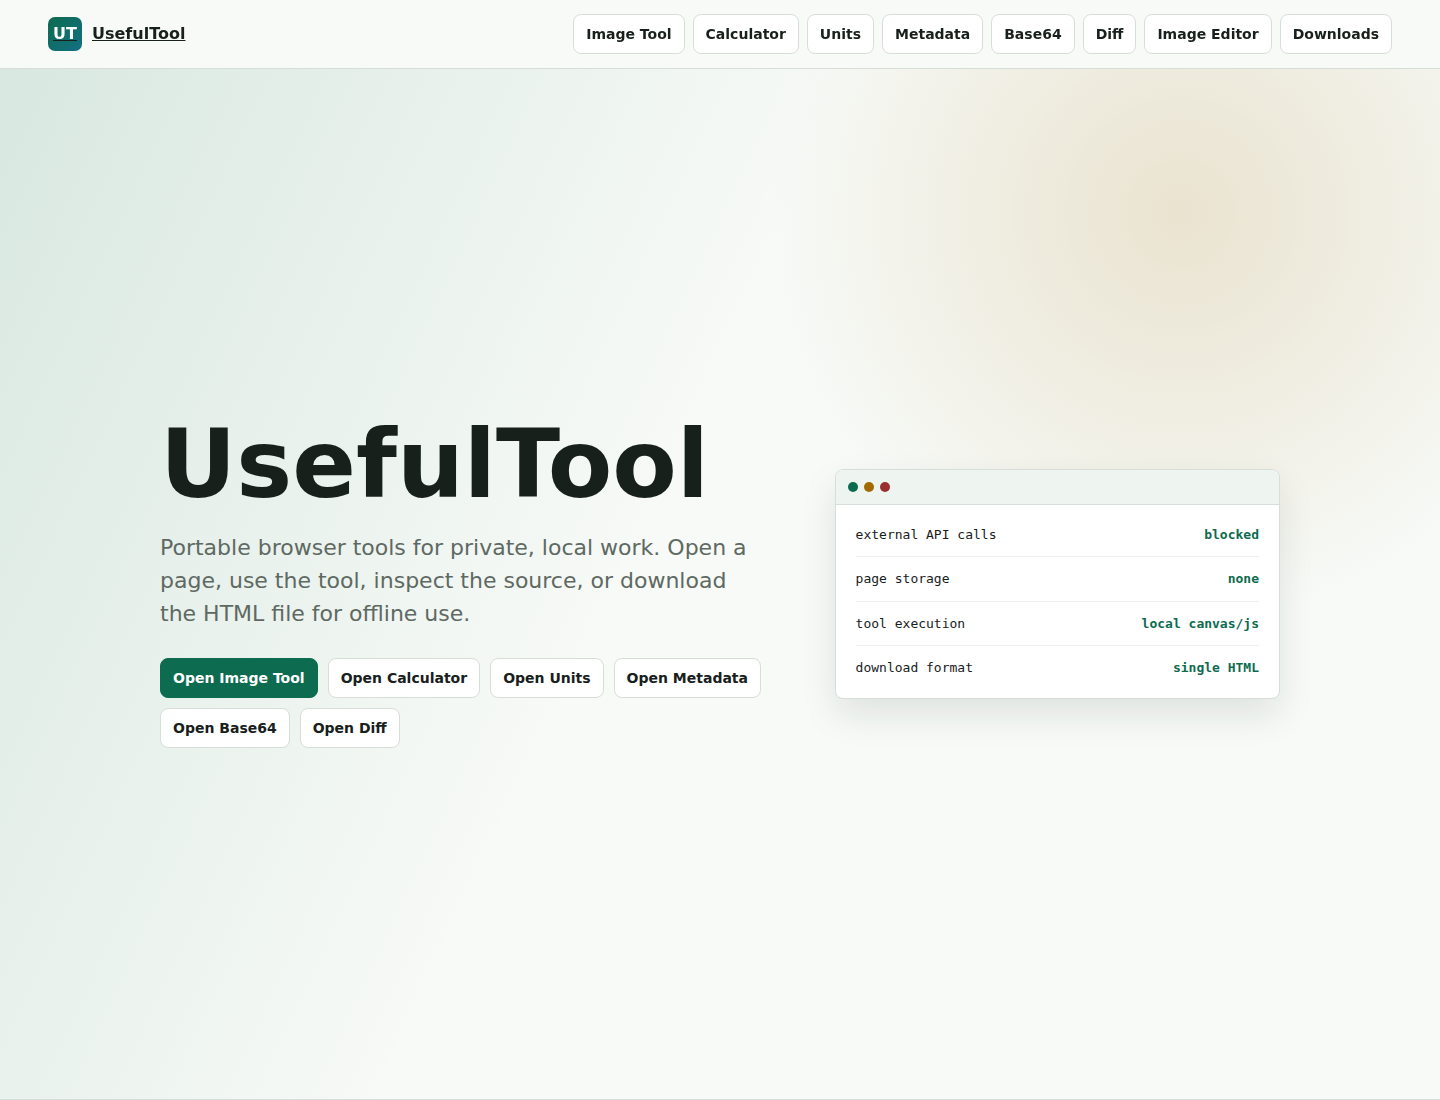Click the UT logo icon
This screenshot has width=1440, height=1100.
pyautogui.click(x=65, y=34)
